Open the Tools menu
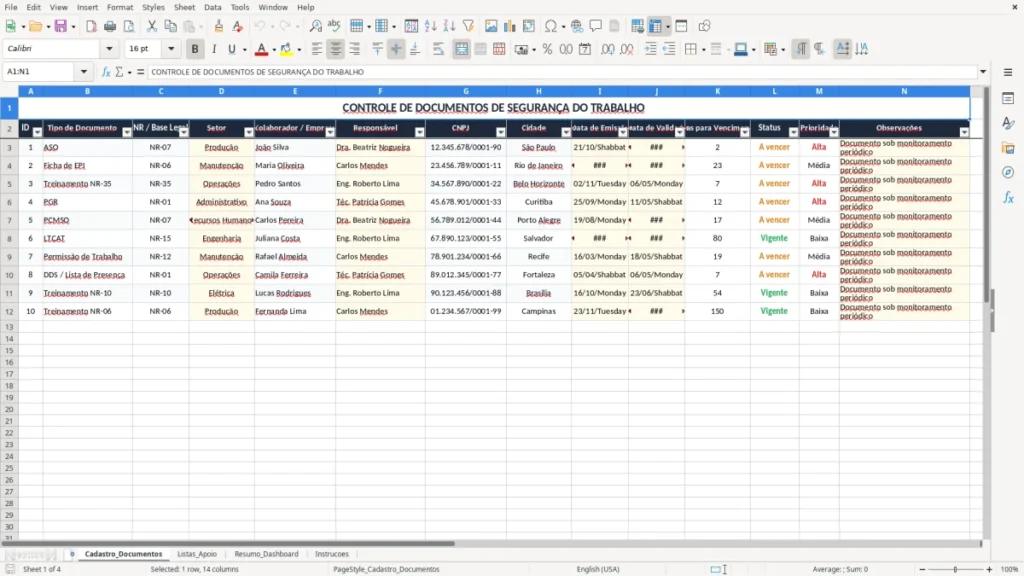Image resolution: width=1024 pixels, height=576 pixels. (240, 7)
